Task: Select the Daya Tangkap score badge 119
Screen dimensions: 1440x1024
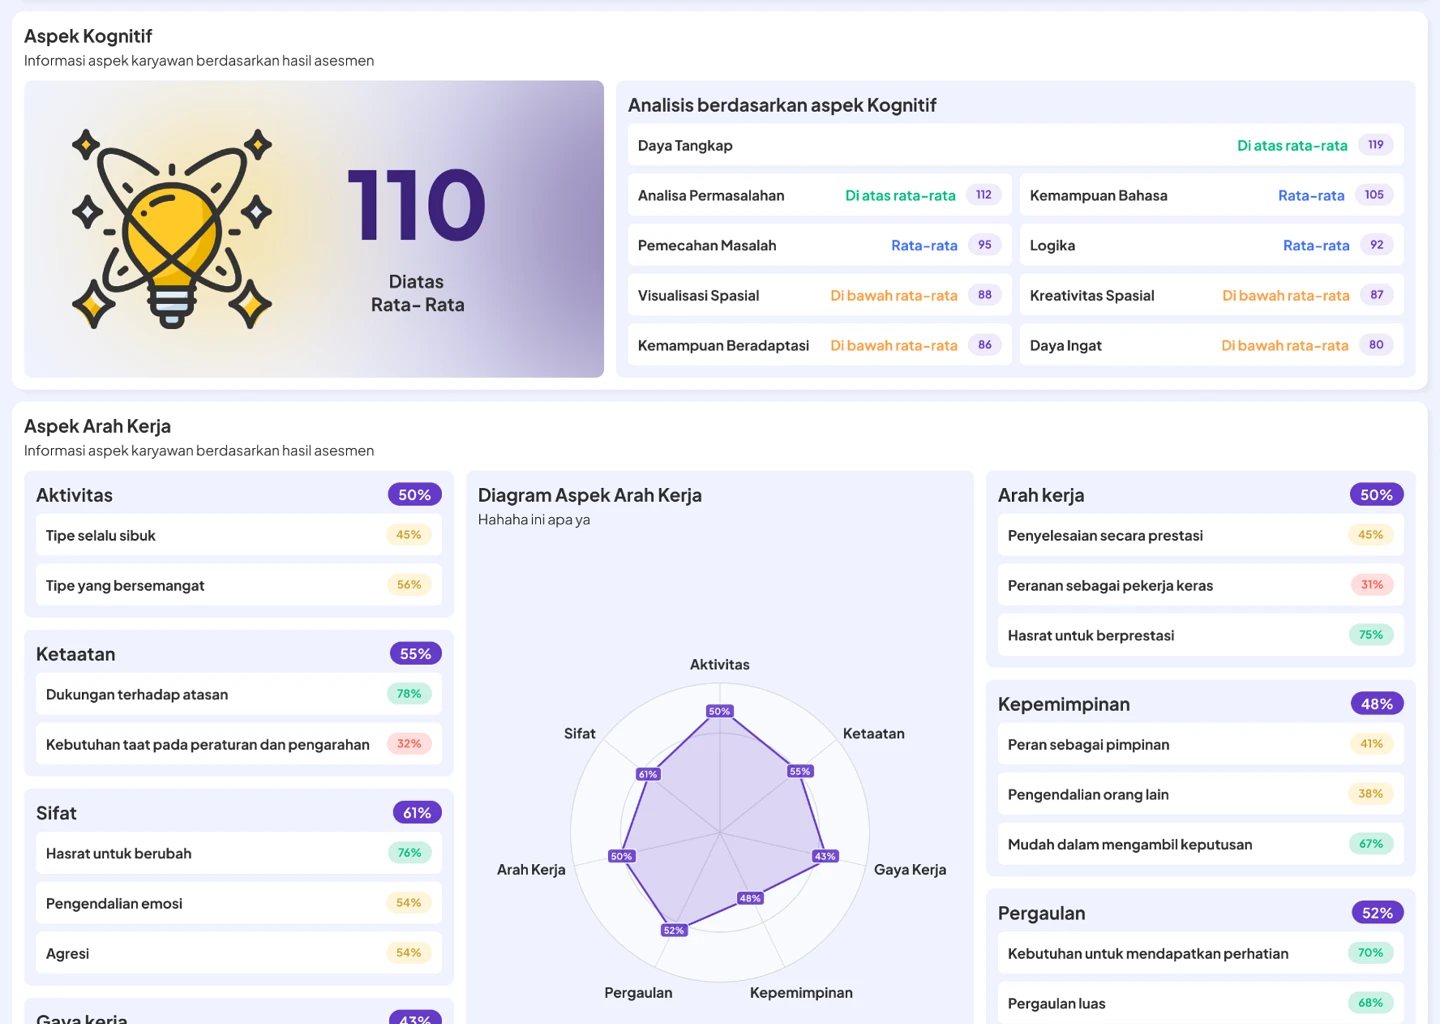Action: 1376,145
